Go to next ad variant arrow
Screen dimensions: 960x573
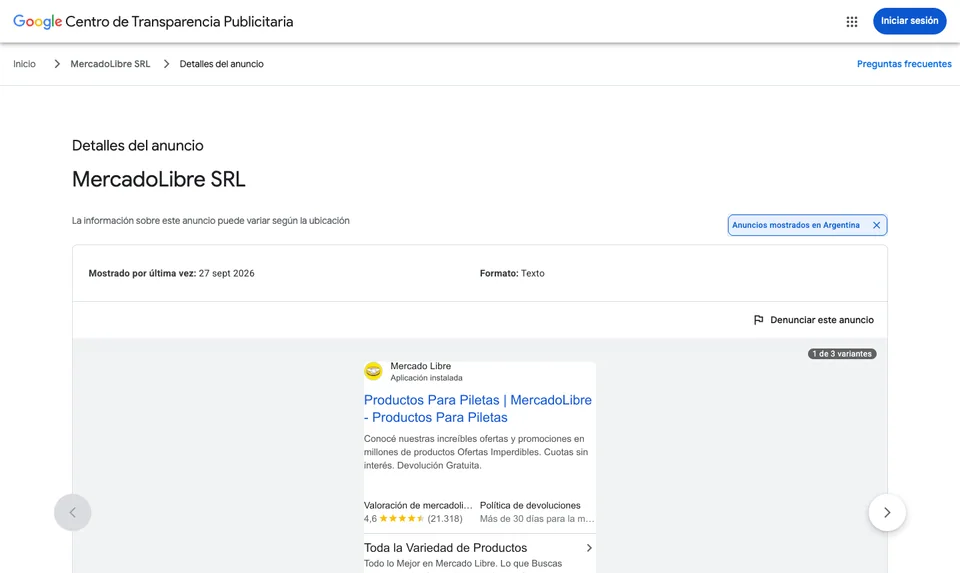point(887,512)
